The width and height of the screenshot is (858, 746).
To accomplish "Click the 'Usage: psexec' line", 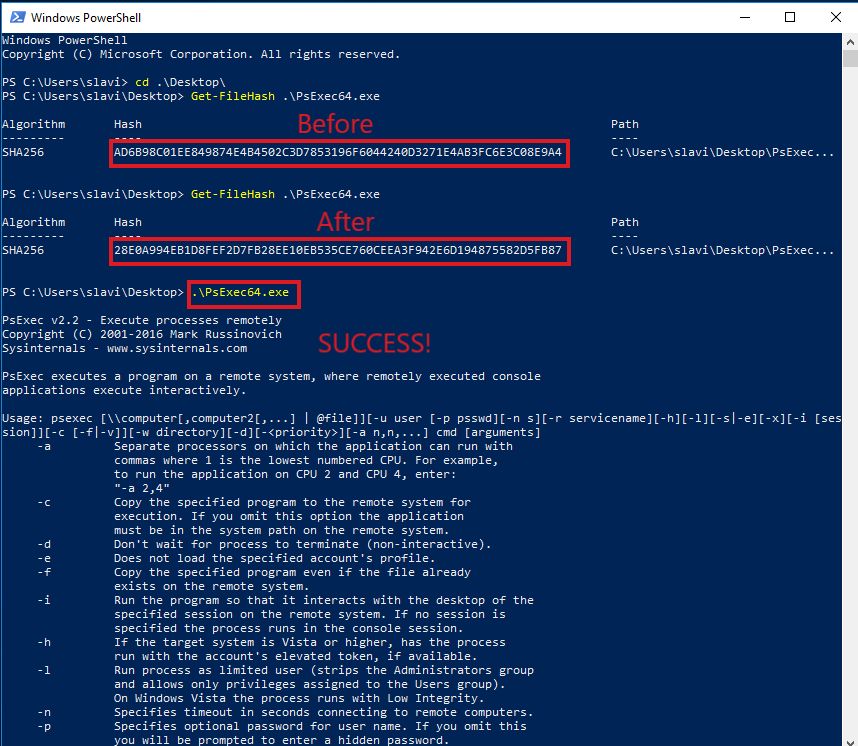I will pyautogui.click(x=421, y=418).
